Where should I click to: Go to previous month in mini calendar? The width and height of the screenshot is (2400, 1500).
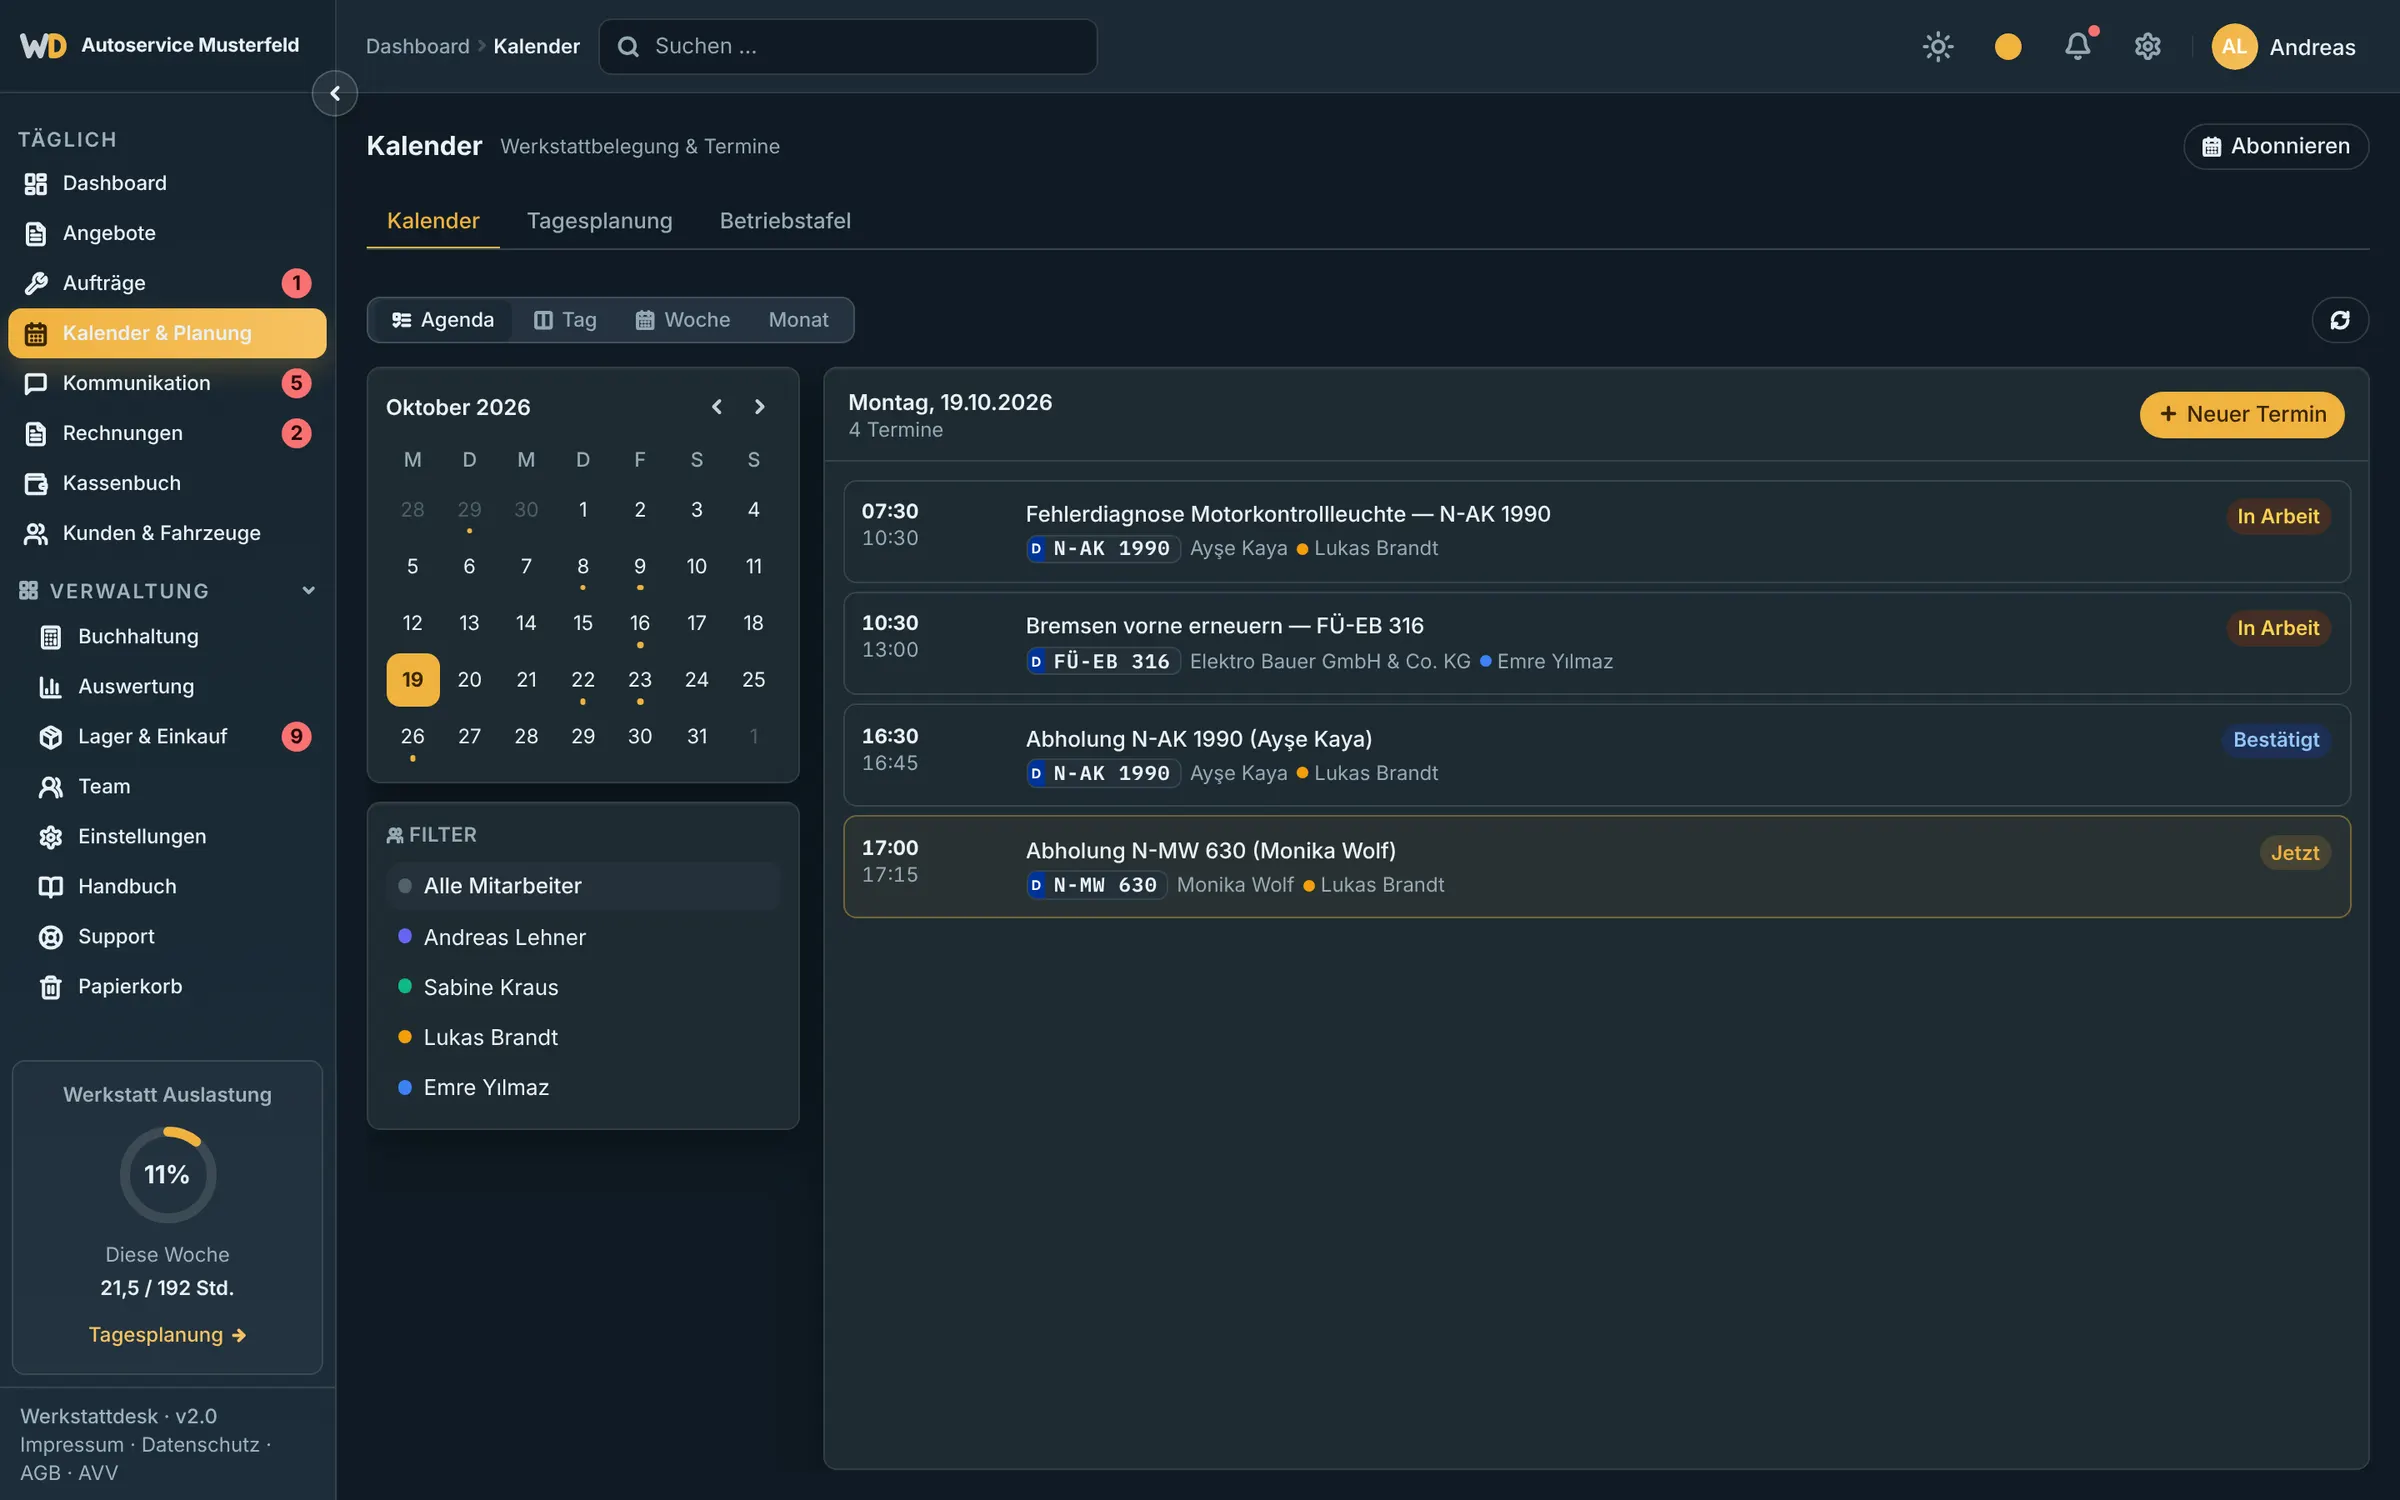coord(717,407)
